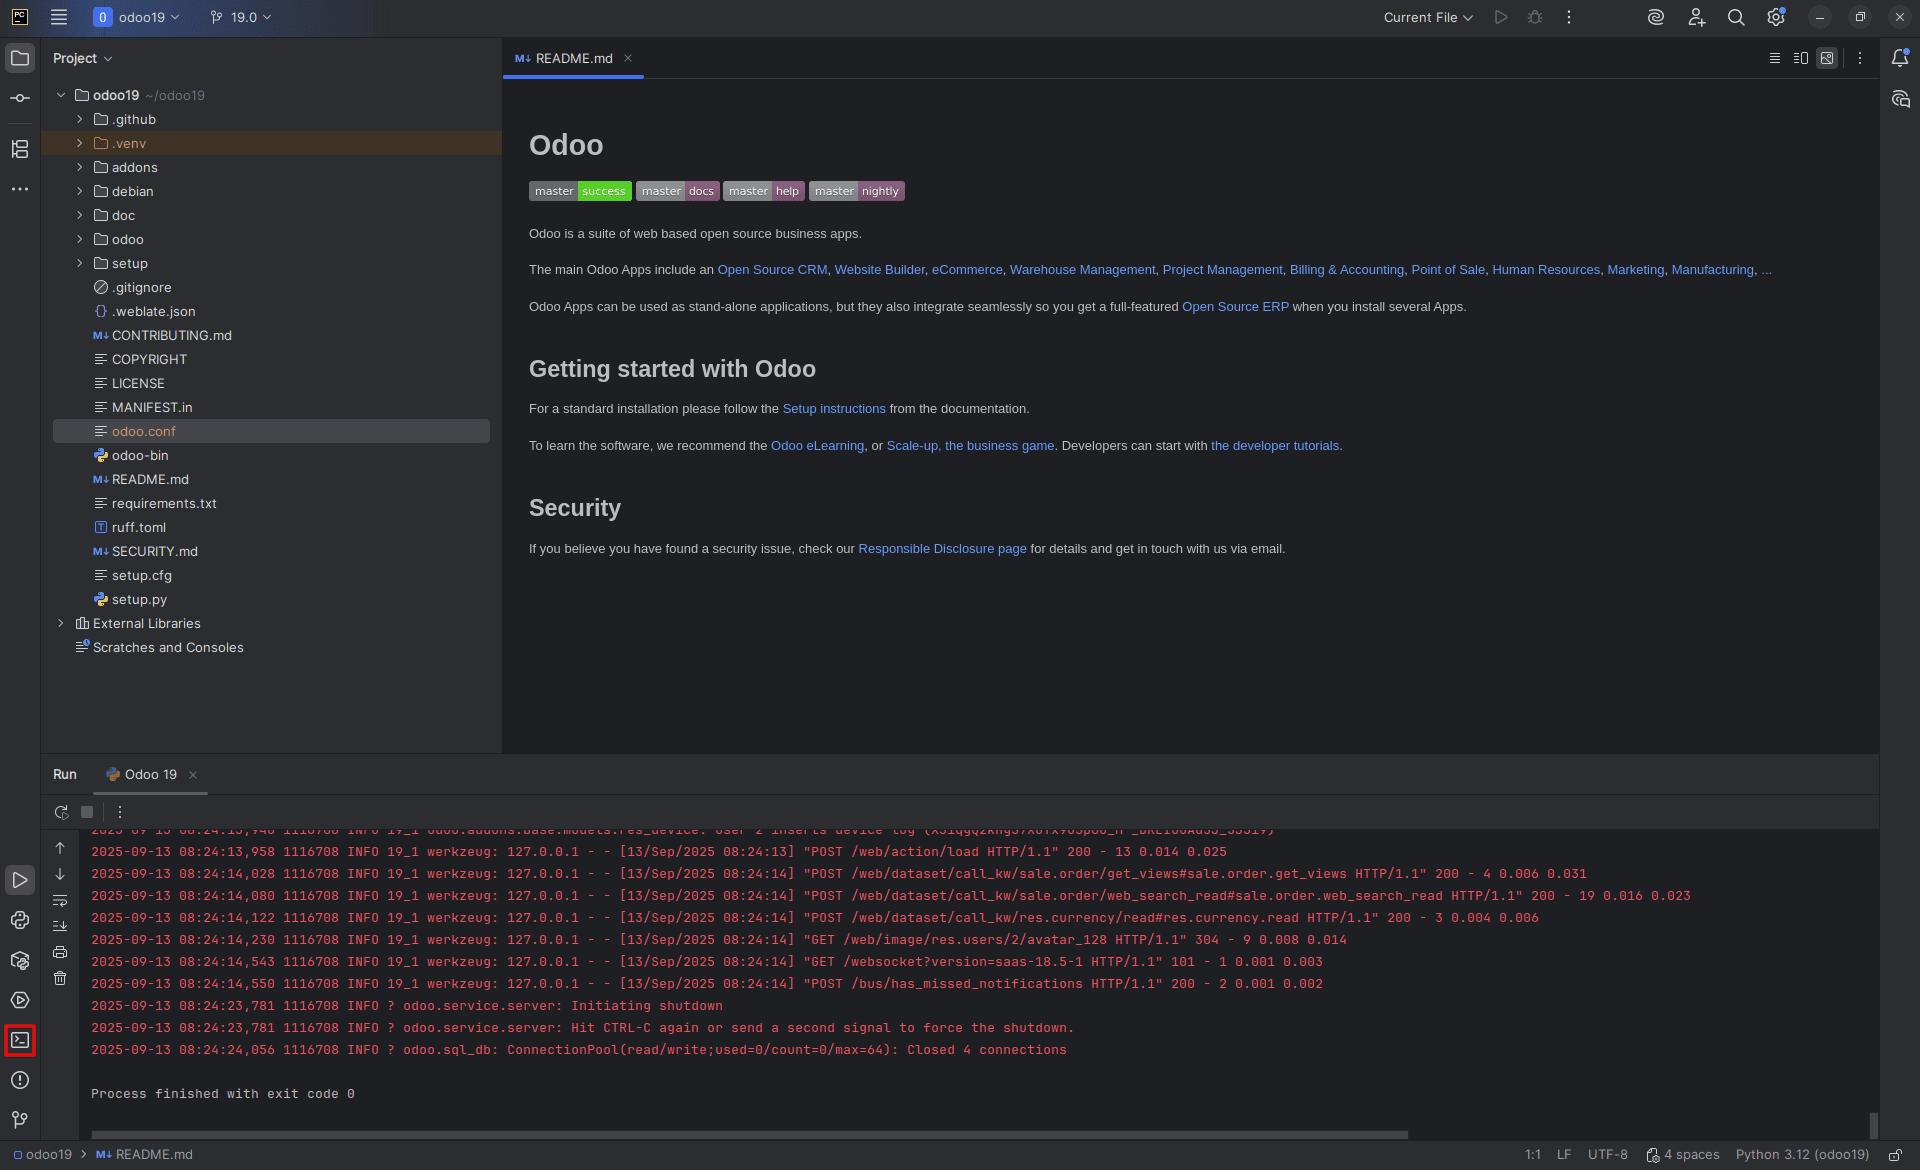Viewport: 1920px width, 1170px height.
Task: Open the main hamburger menu
Action: point(59,17)
